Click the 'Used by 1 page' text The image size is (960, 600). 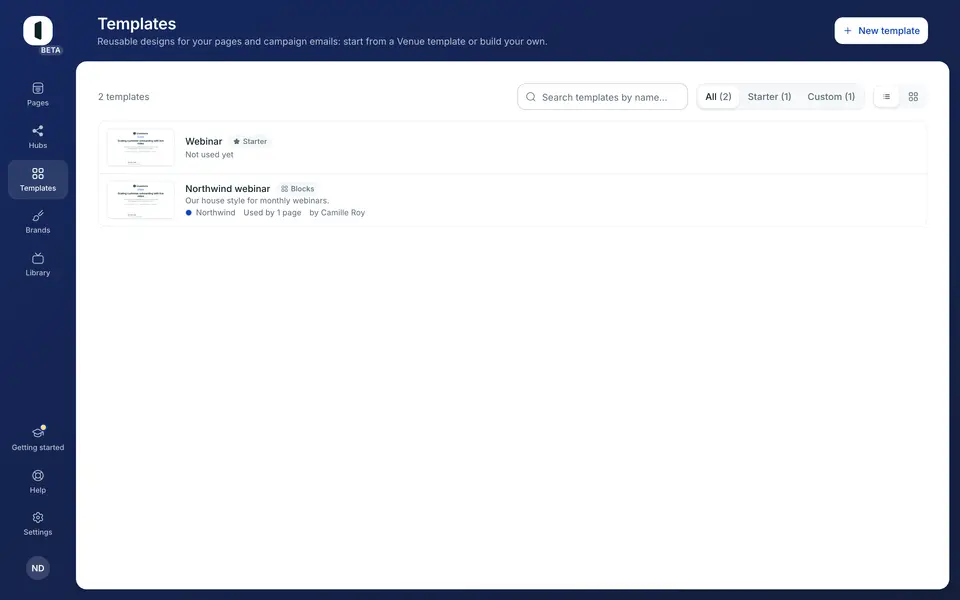click(x=272, y=212)
